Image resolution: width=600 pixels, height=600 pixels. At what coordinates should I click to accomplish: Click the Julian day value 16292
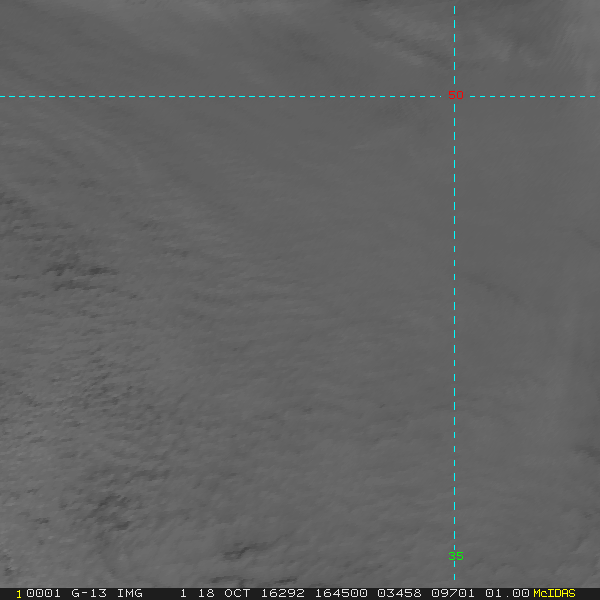[x=282, y=593]
